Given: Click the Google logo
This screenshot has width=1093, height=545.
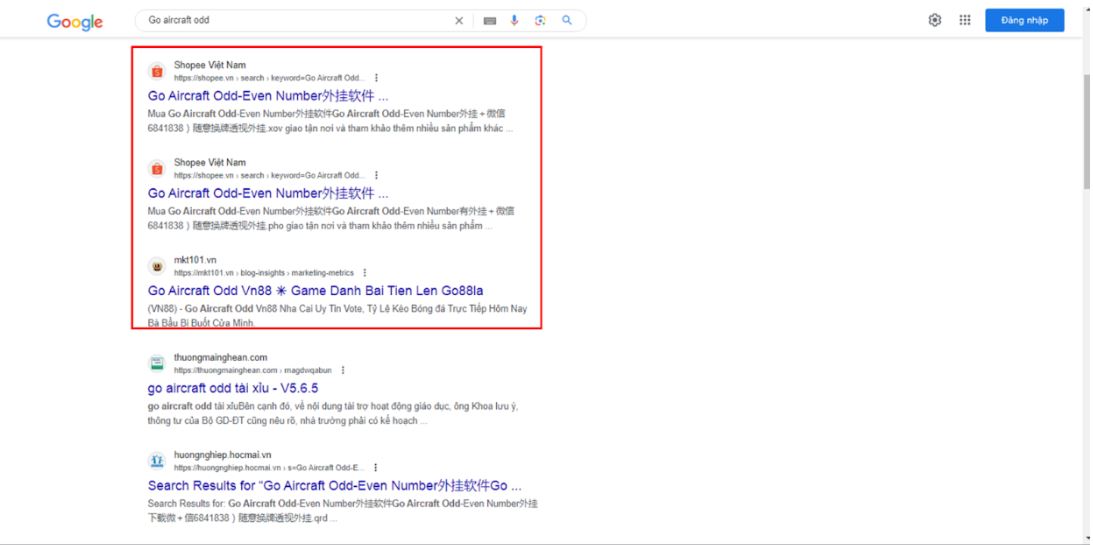Looking at the screenshot, I should click(x=75, y=21).
